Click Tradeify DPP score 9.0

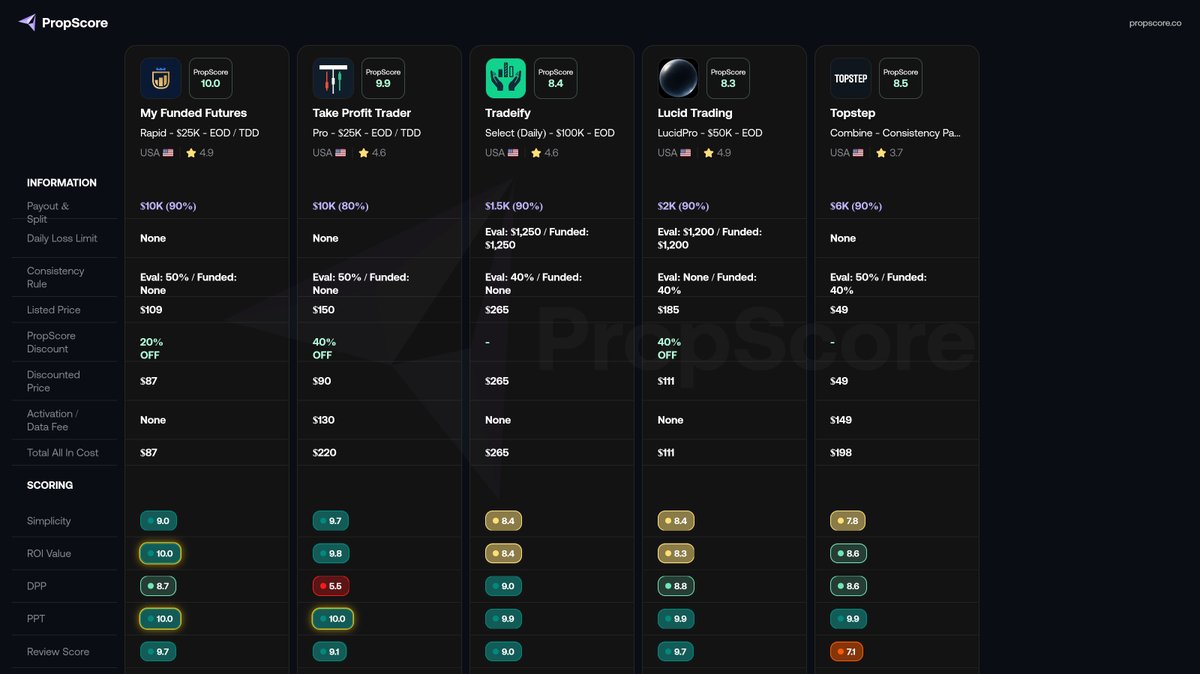[x=504, y=586]
